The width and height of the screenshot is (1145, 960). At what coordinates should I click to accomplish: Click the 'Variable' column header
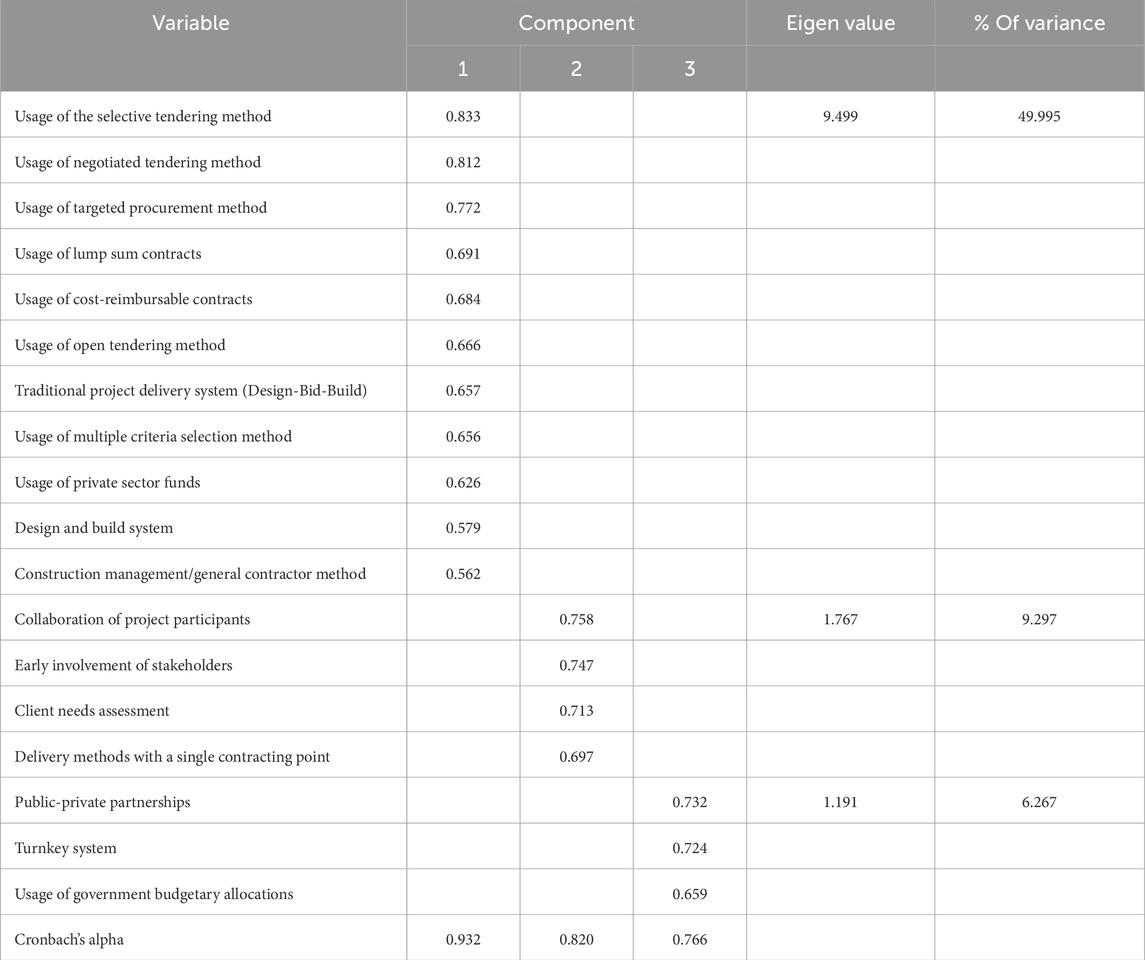191,23
